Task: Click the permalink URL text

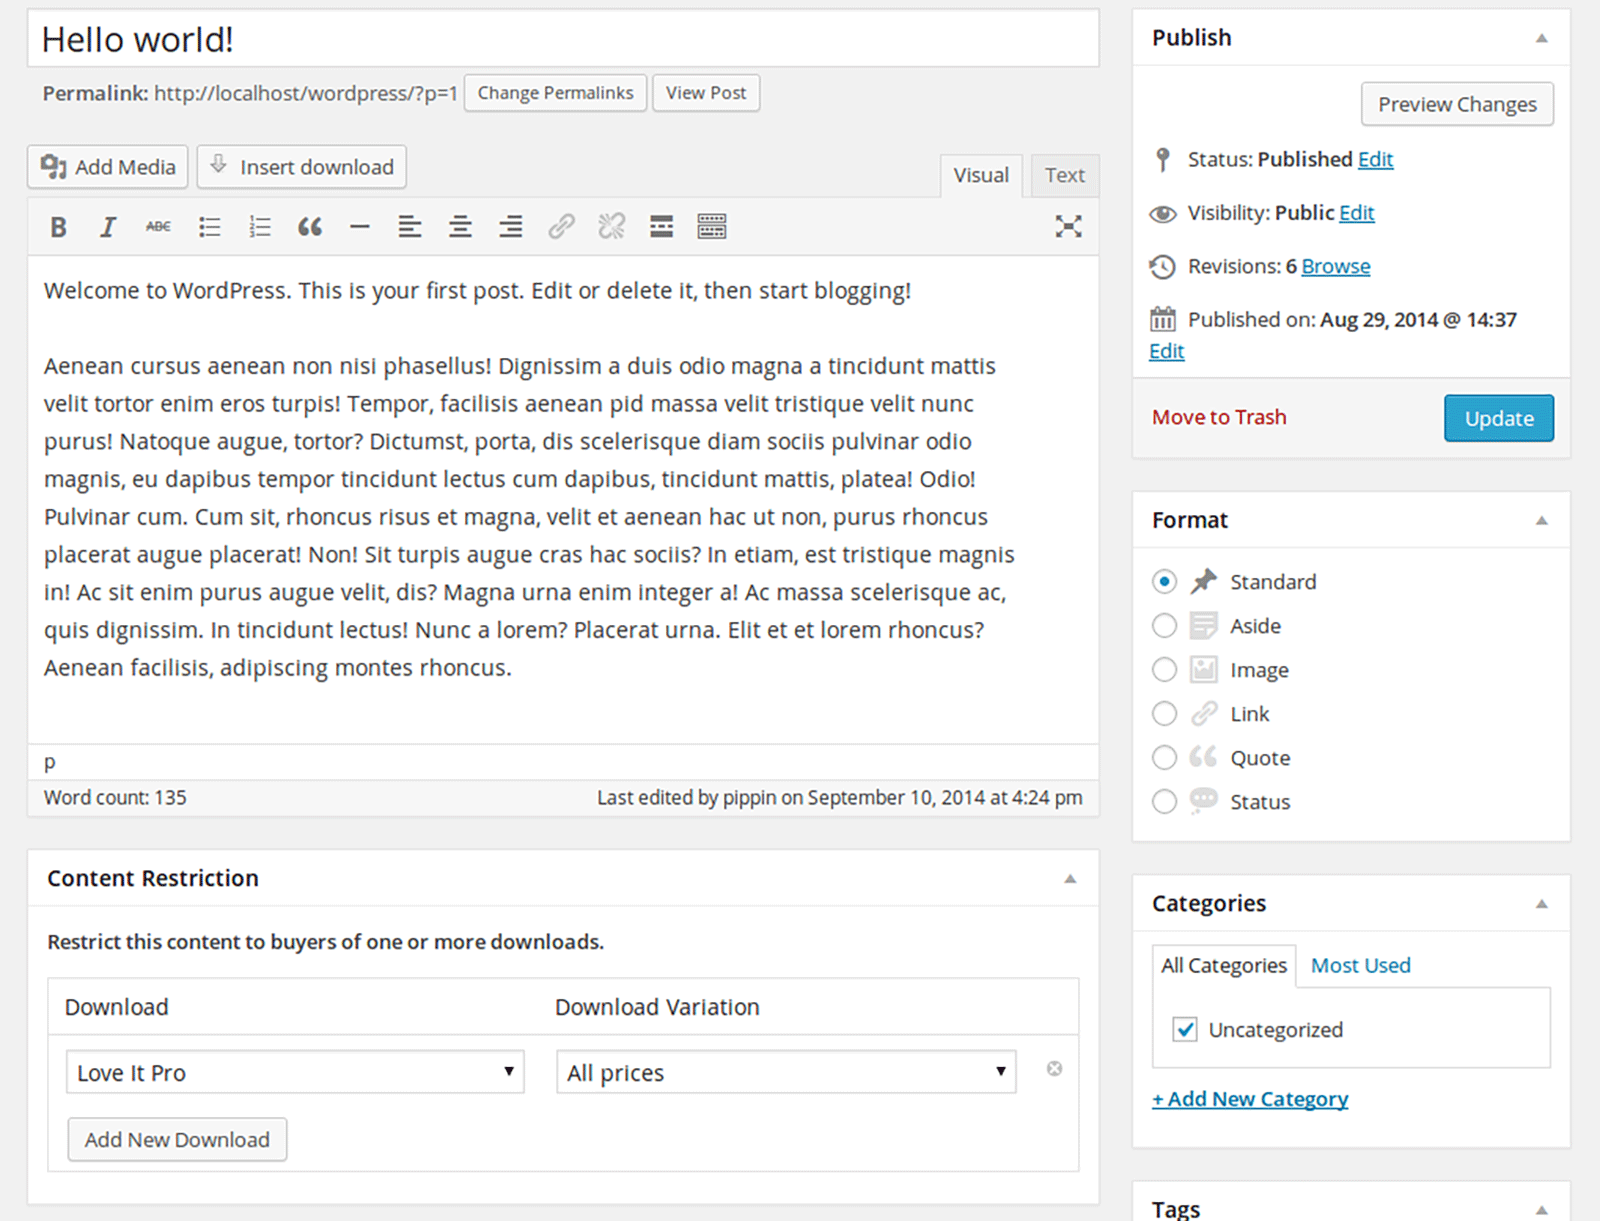Action: click(x=306, y=93)
